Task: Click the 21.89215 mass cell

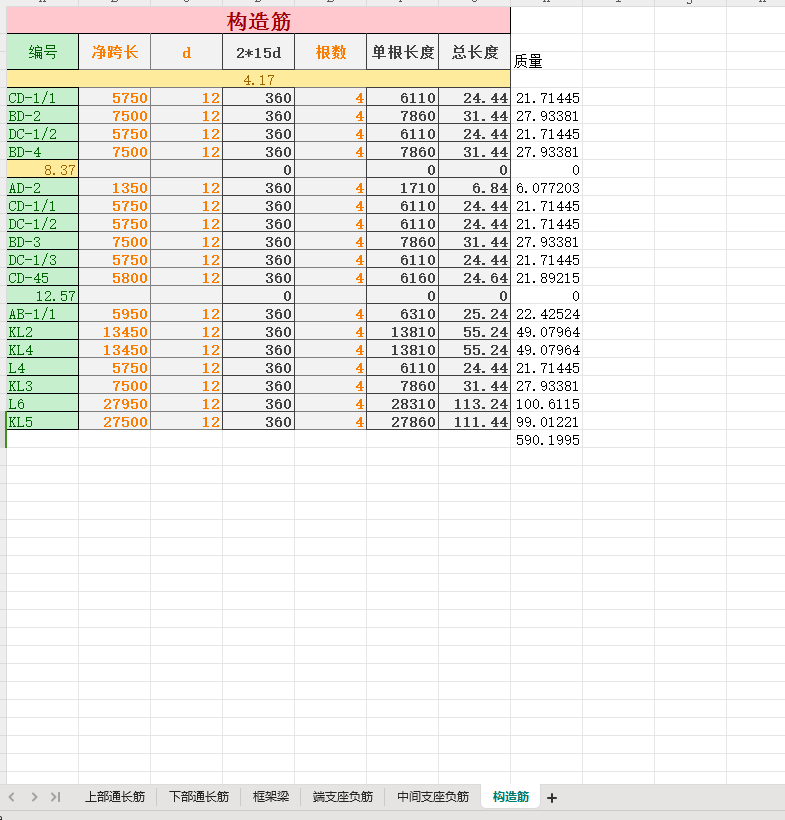Action: coord(547,278)
